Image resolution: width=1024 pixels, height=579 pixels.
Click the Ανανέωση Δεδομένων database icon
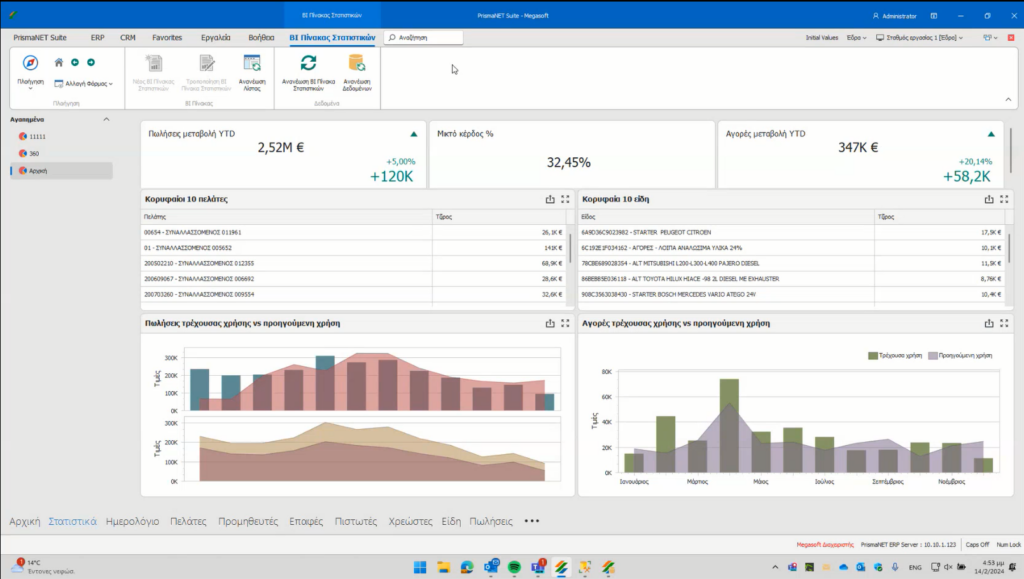357,63
